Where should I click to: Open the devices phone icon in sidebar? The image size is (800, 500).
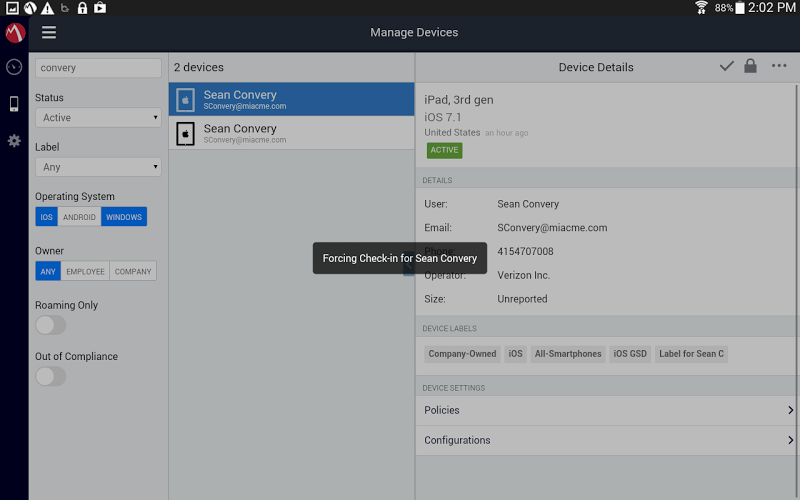[x=14, y=104]
